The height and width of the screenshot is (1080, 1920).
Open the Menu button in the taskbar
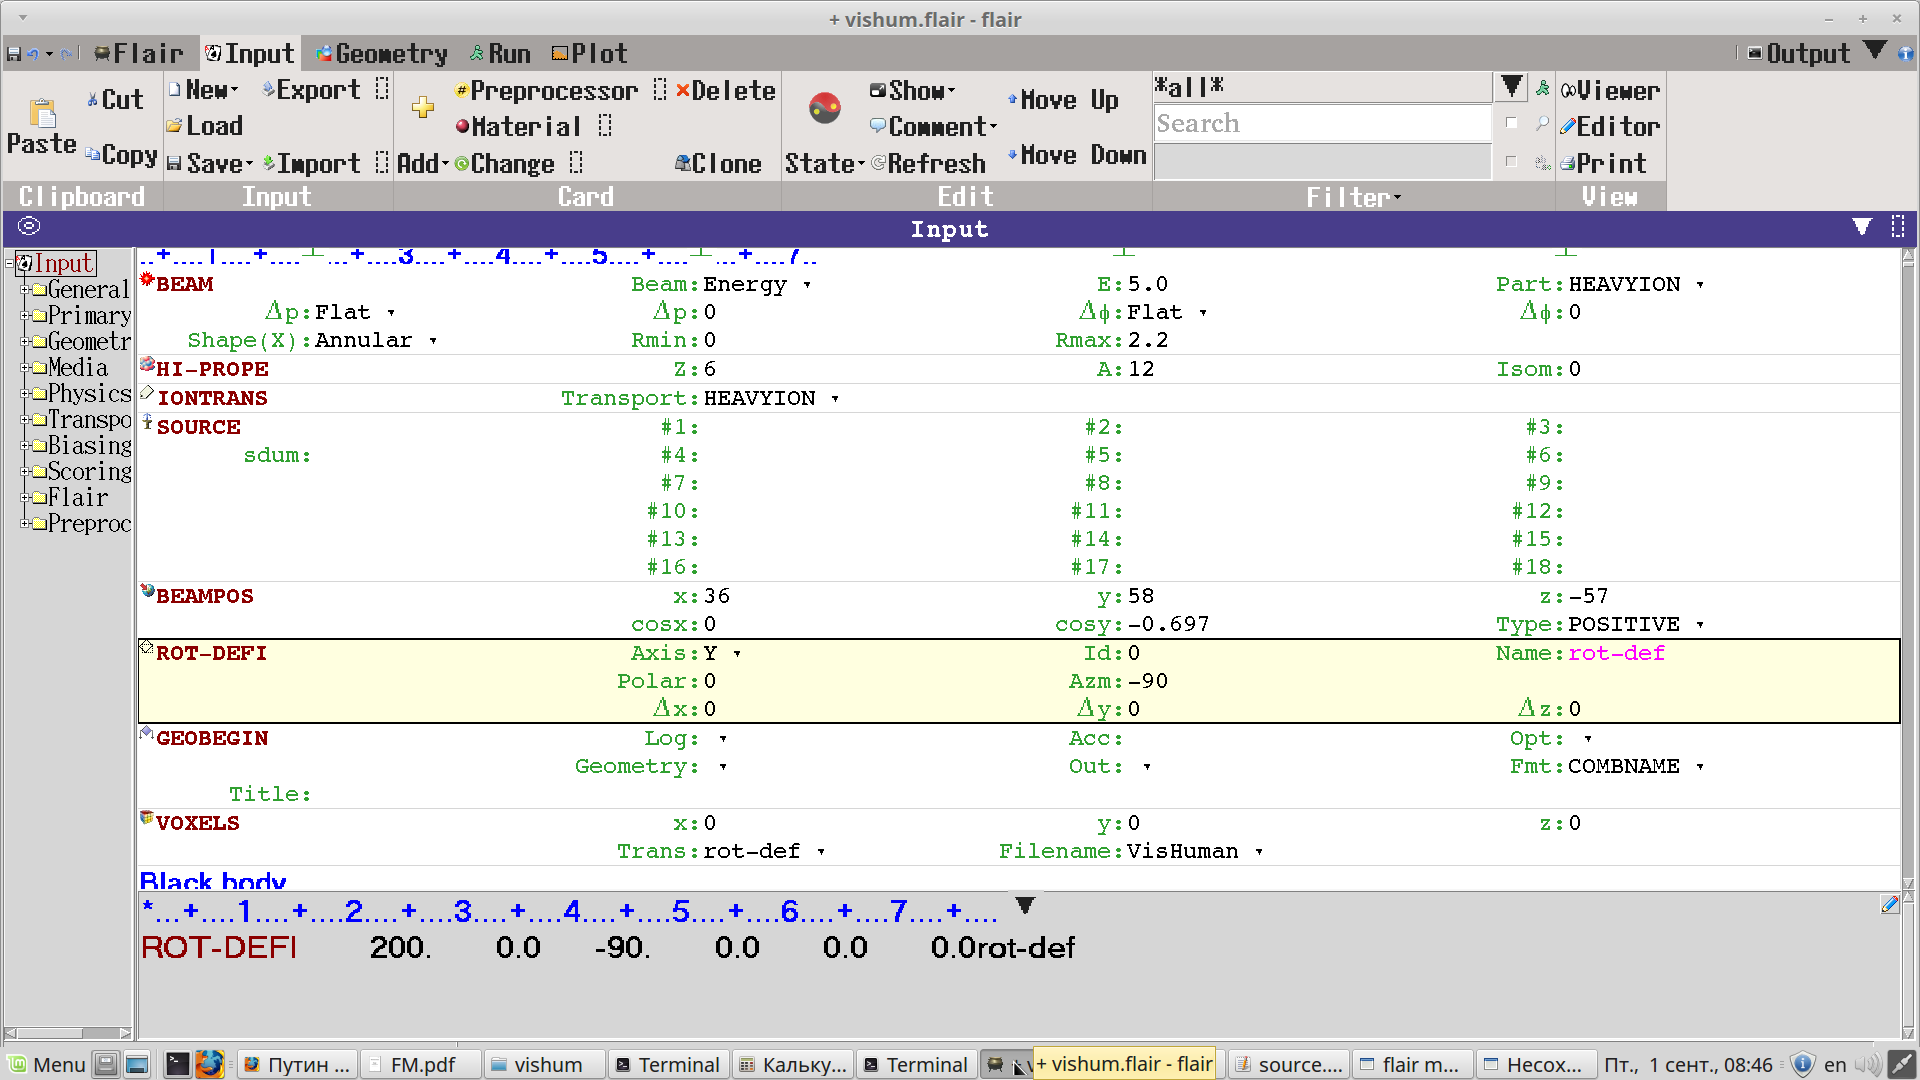click(47, 1065)
